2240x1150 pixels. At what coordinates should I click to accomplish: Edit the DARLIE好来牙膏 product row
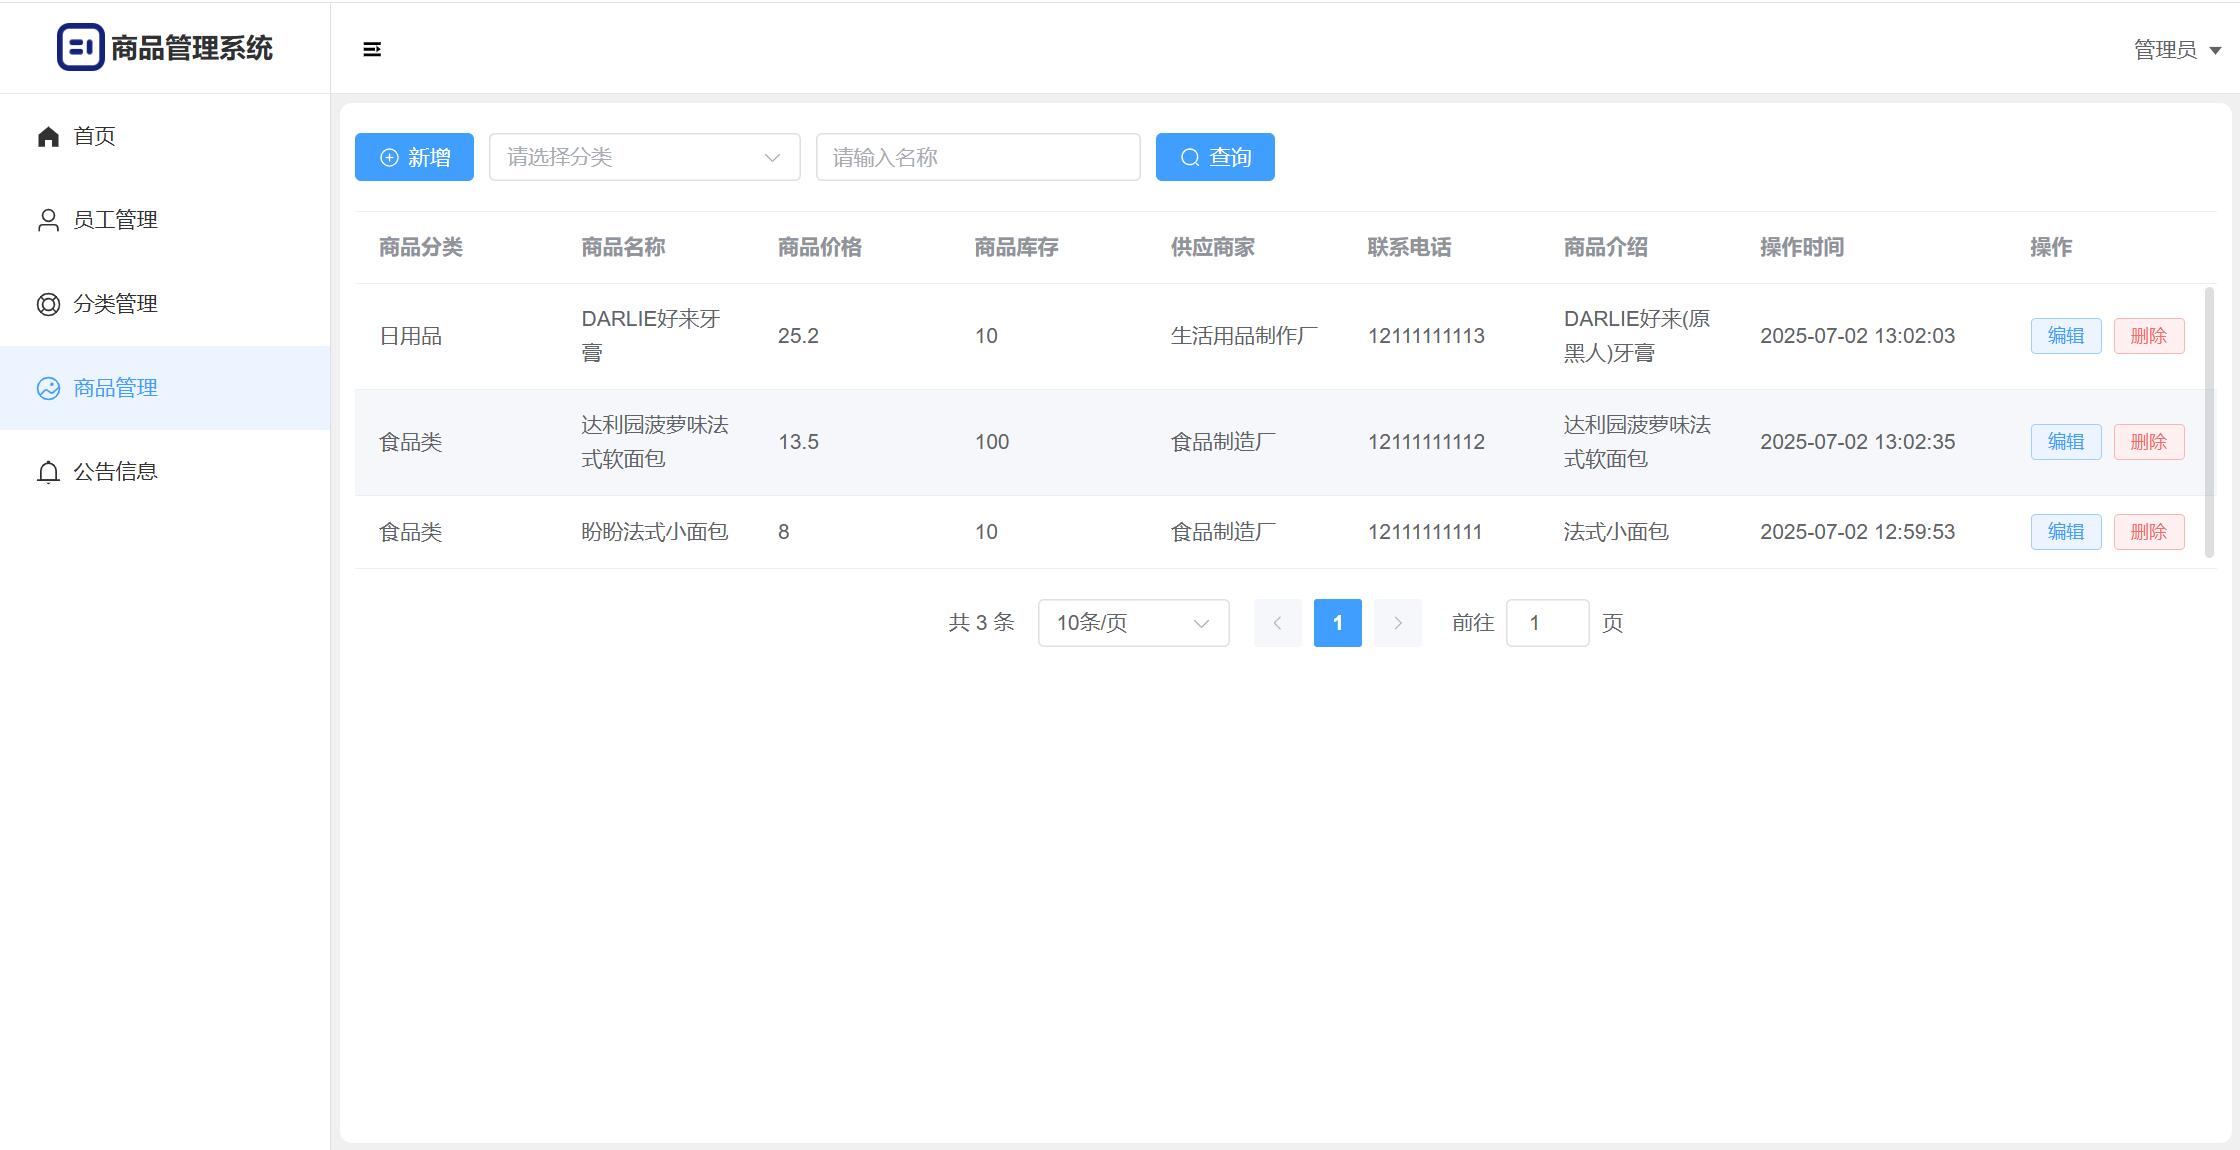coord(2065,336)
